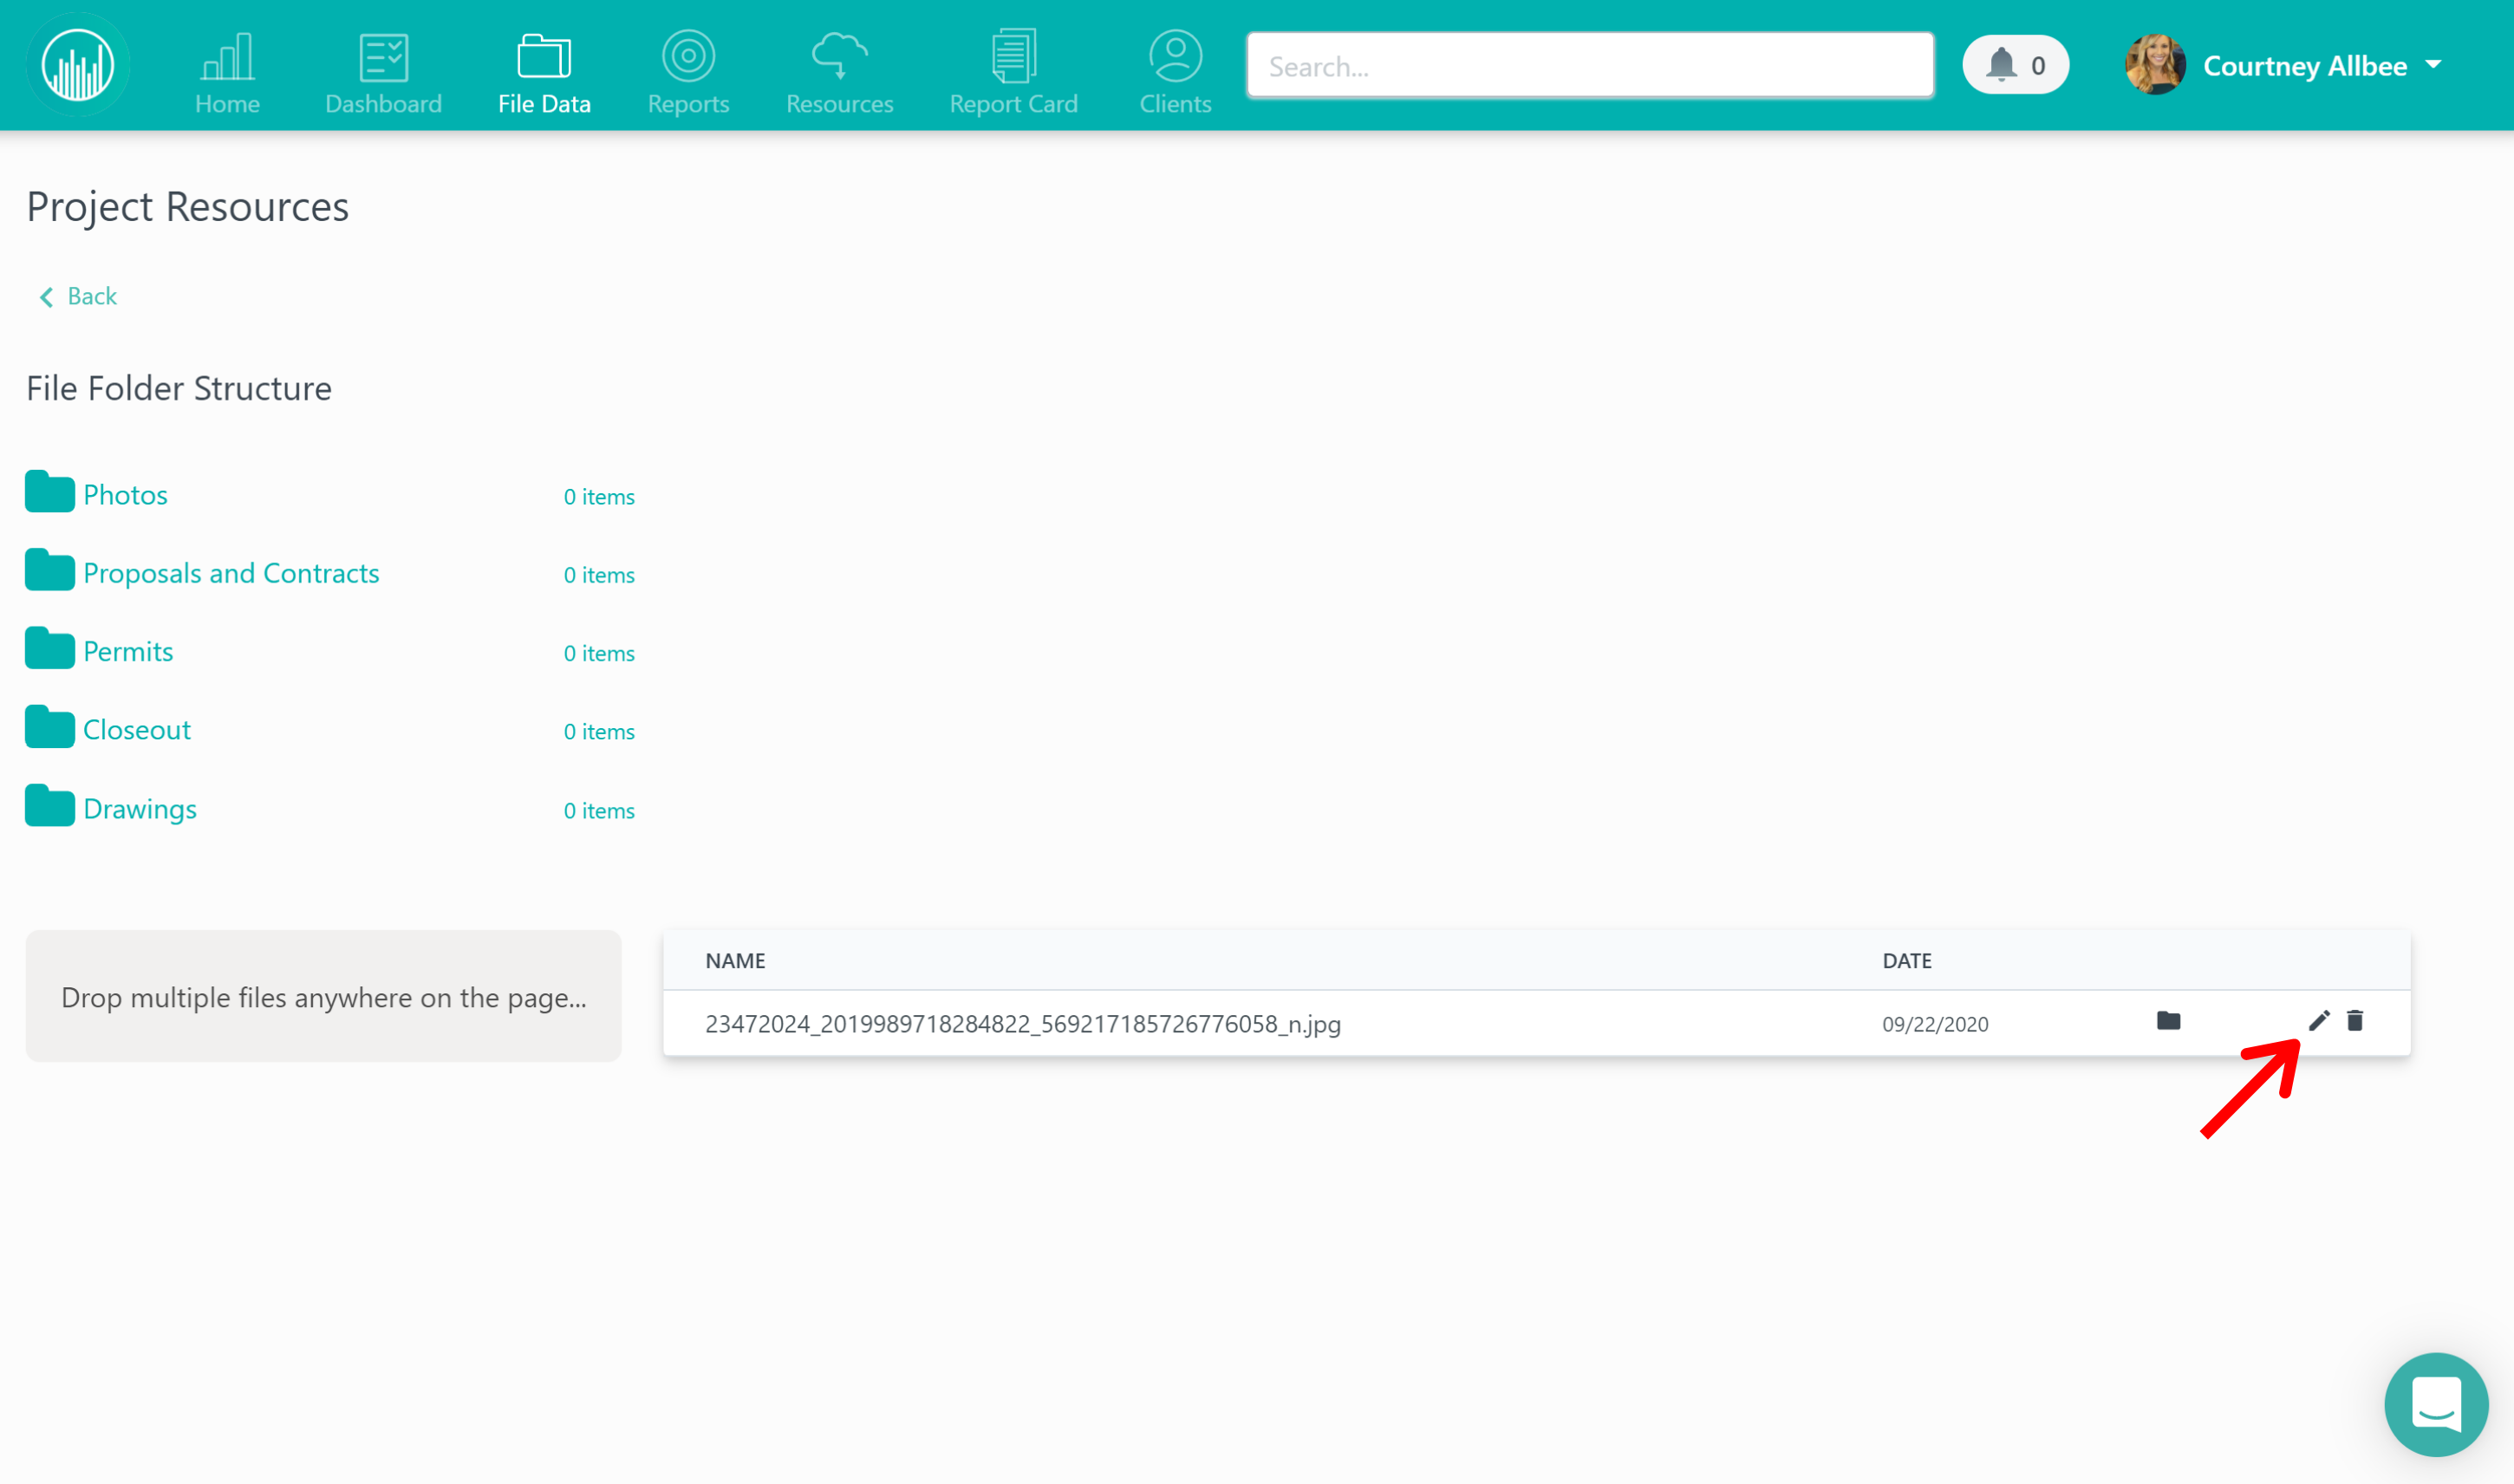The width and height of the screenshot is (2514, 1484).
Task: Open the Photos folder link
Action: tap(125, 495)
